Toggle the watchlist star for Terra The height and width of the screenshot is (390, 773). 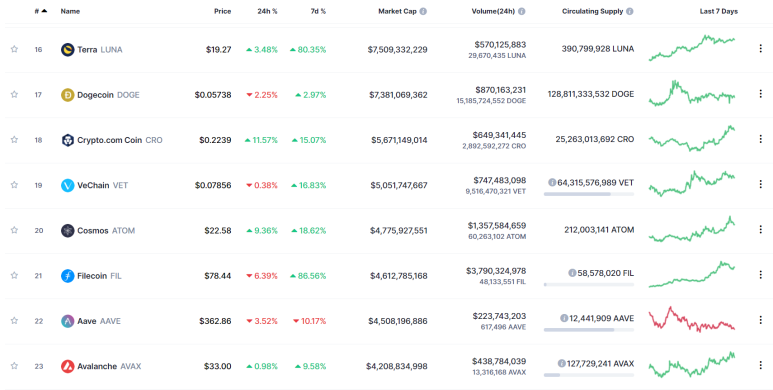pos(14,49)
